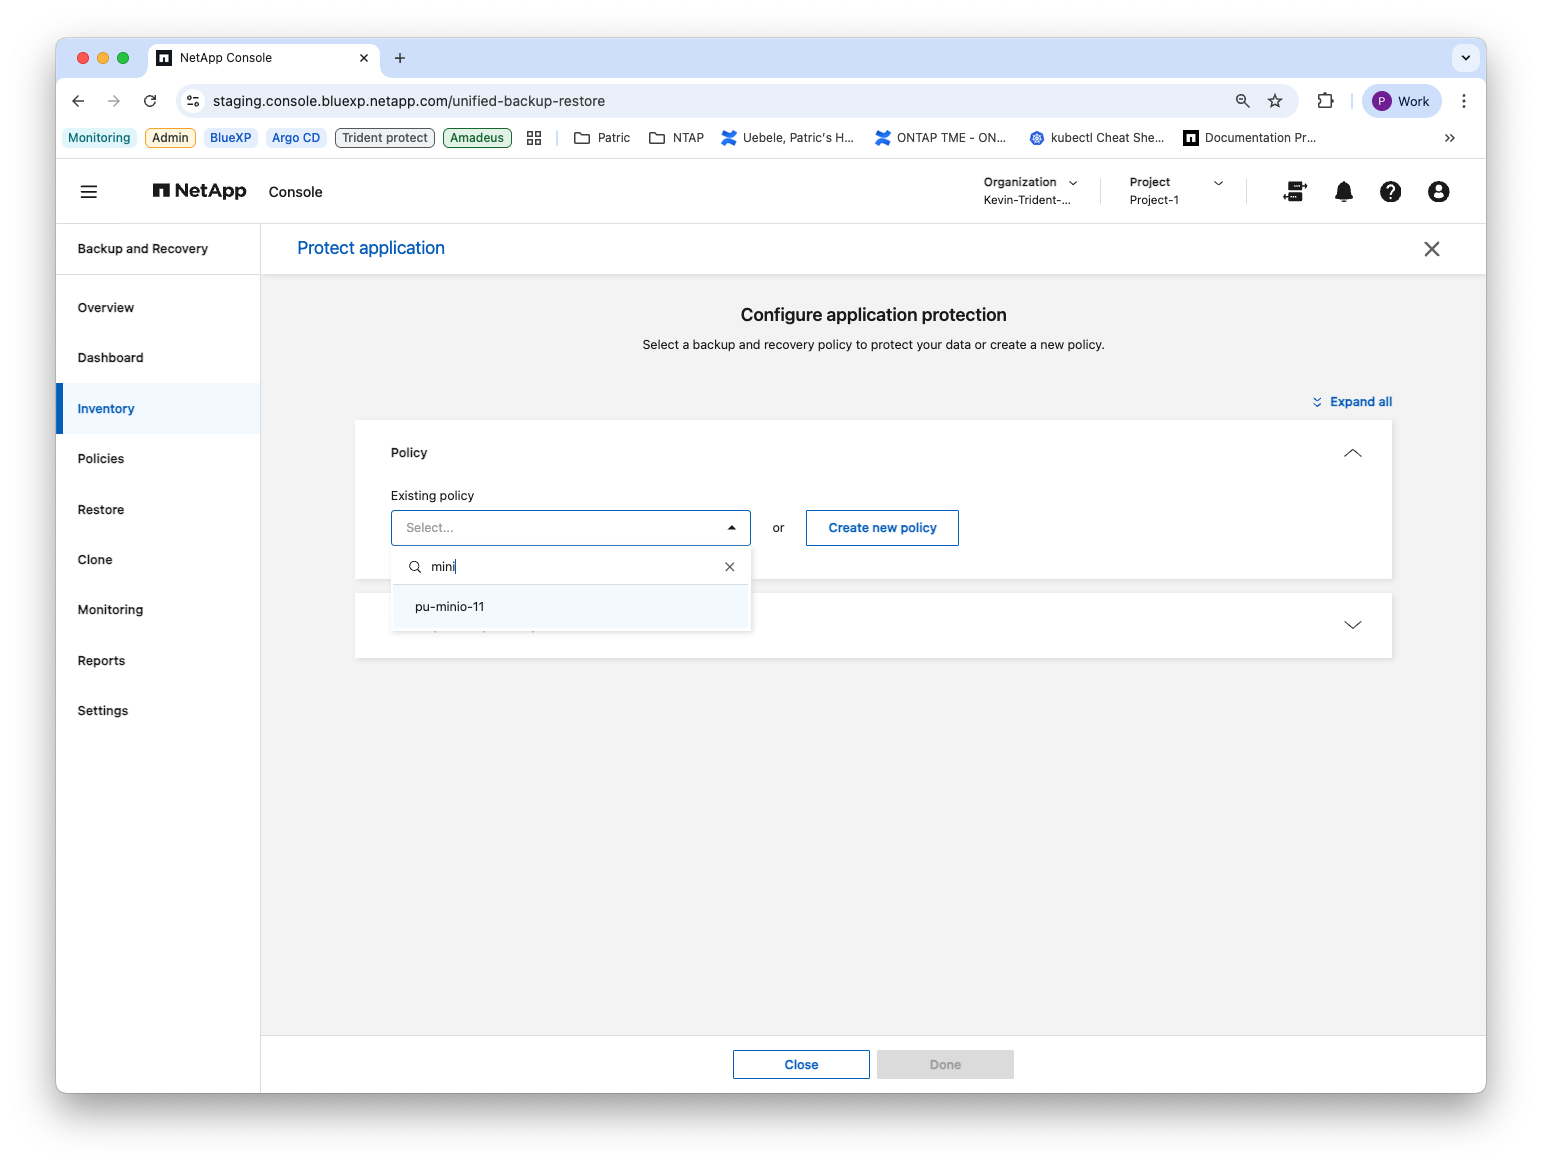The image size is (1542, 1167).
Task: Open Dashboard in the sidebar
Action: [x=158, y=358]
